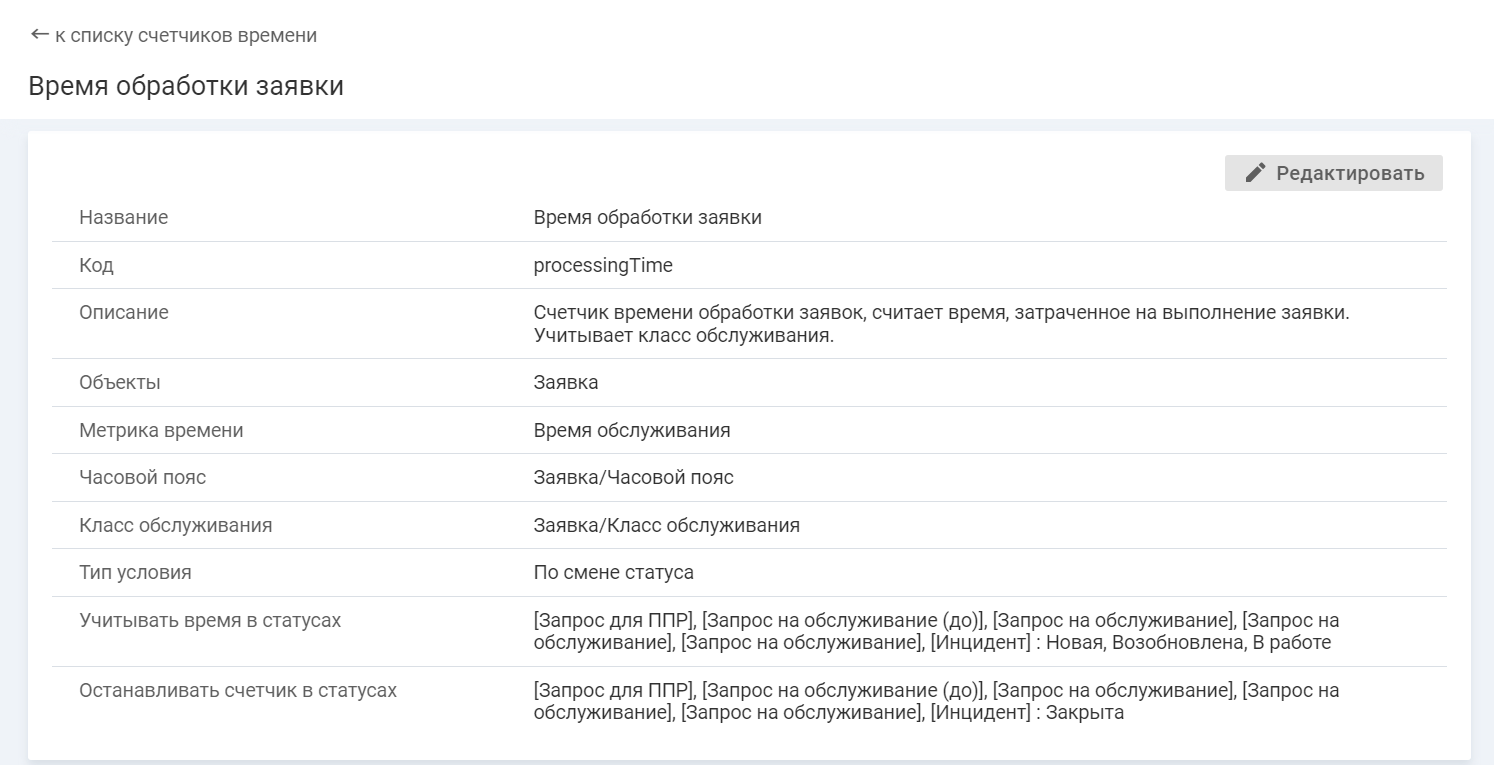1494x765 pixels.
Task: Click the «Останавливать счетчик в статусах» label
Action: [x=238, y=690]
